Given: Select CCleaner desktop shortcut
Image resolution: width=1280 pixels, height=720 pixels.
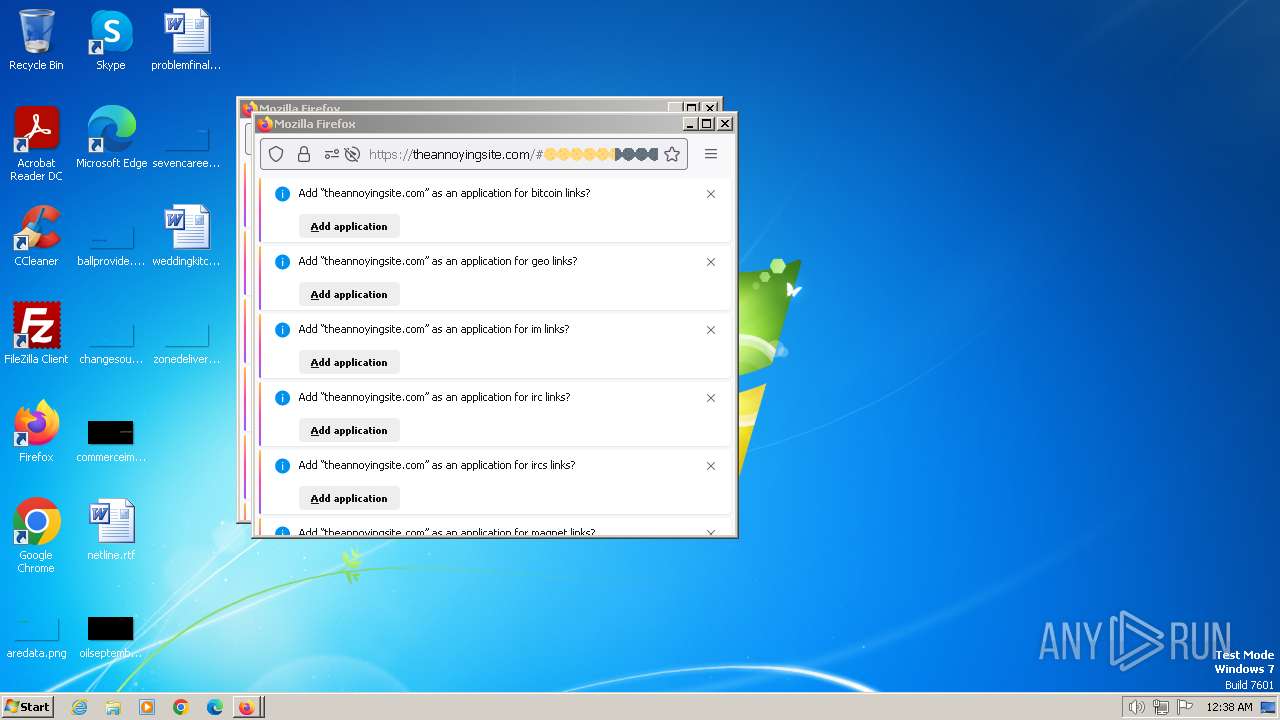Looking at the screenshot, I should [36, 236].
